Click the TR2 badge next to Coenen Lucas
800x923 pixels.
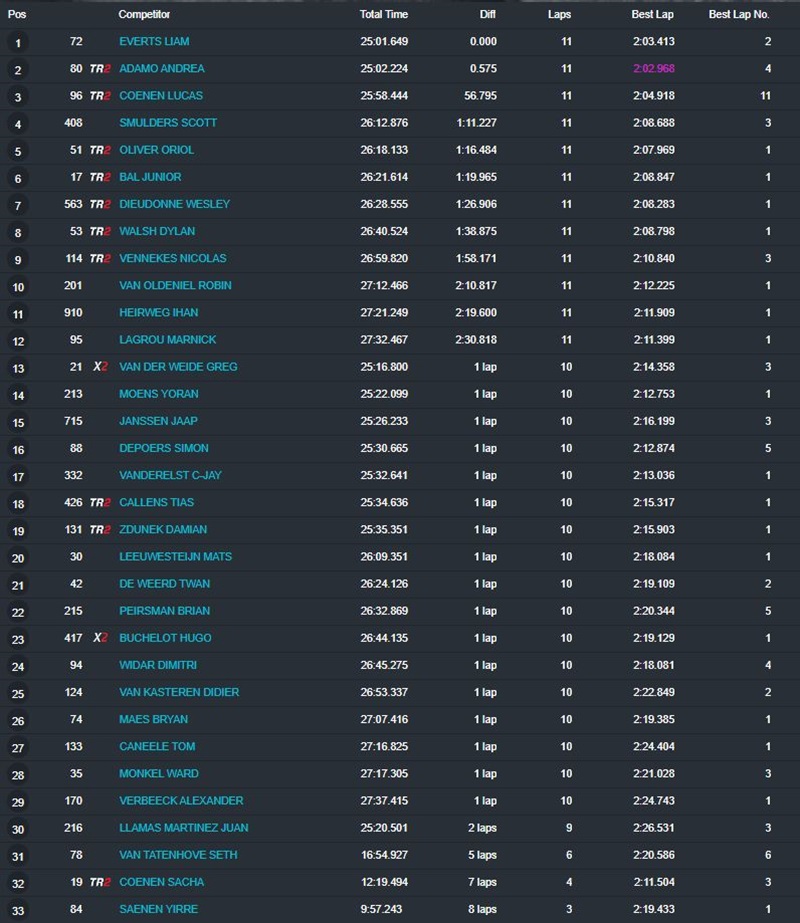tap(100, 96)
